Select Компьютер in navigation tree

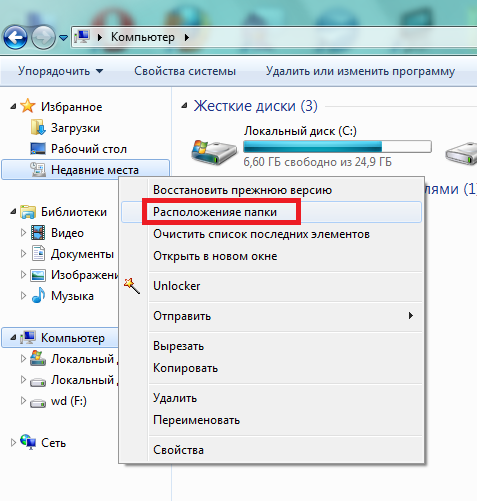point(73,338)
